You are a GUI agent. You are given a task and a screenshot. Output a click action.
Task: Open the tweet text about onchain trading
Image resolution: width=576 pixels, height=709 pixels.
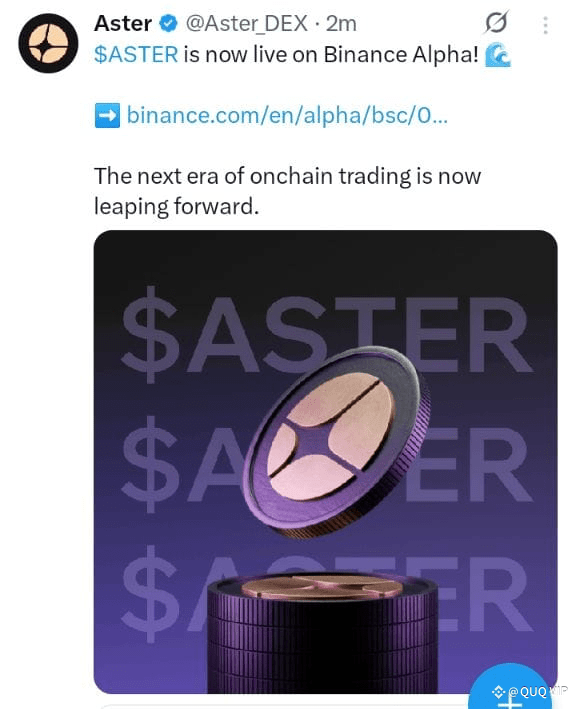pos(287,191)
